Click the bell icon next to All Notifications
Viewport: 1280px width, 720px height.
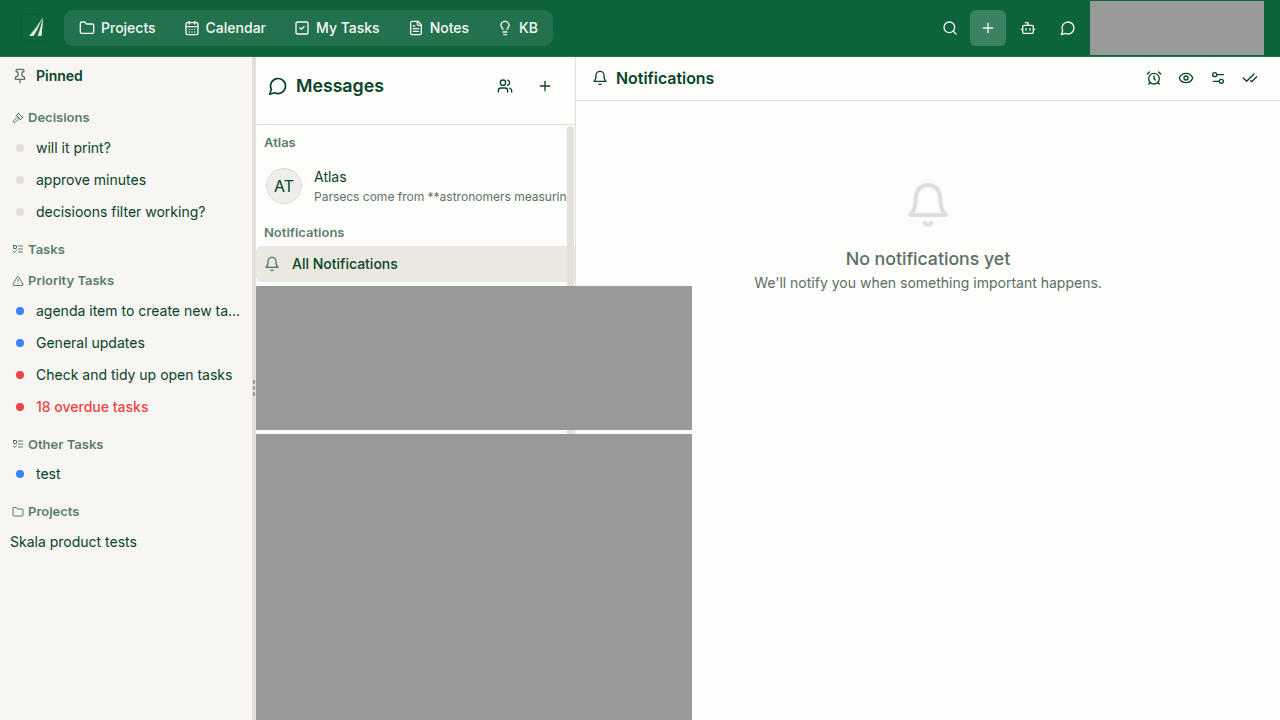[x=272, y=264]
